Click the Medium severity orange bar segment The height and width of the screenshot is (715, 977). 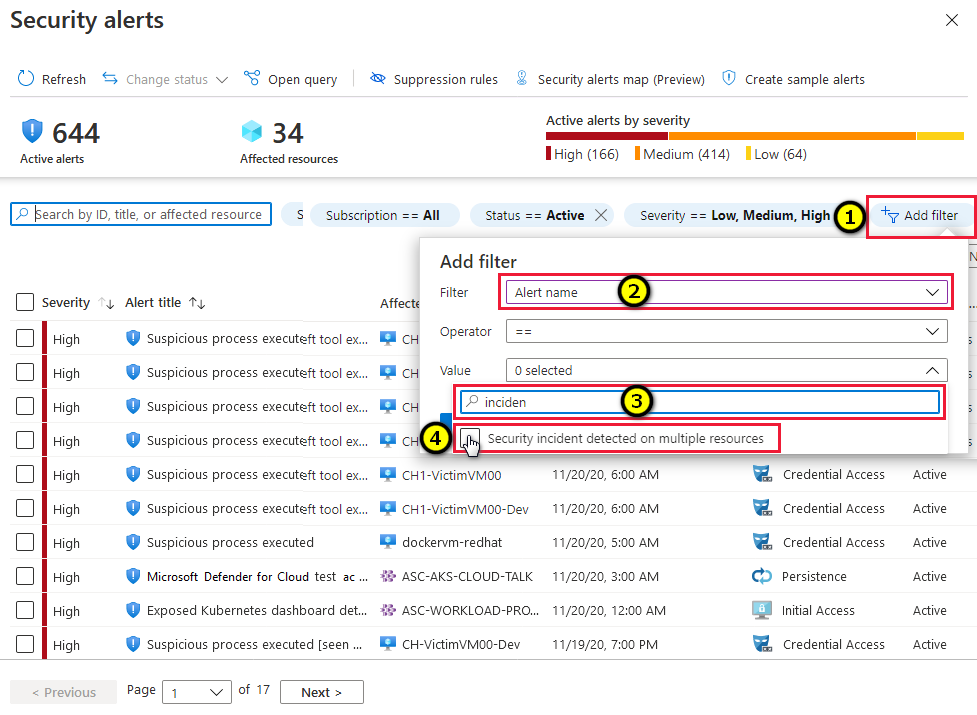793,136
